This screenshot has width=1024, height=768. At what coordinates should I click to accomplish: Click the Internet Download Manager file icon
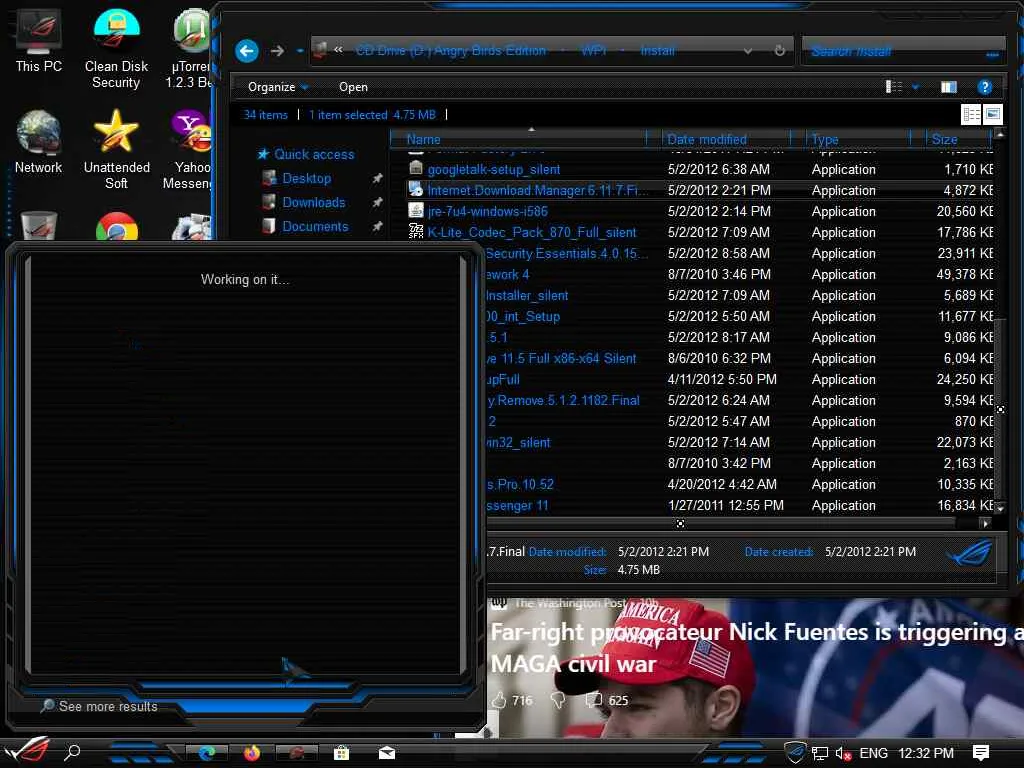(x=416, y=189)
